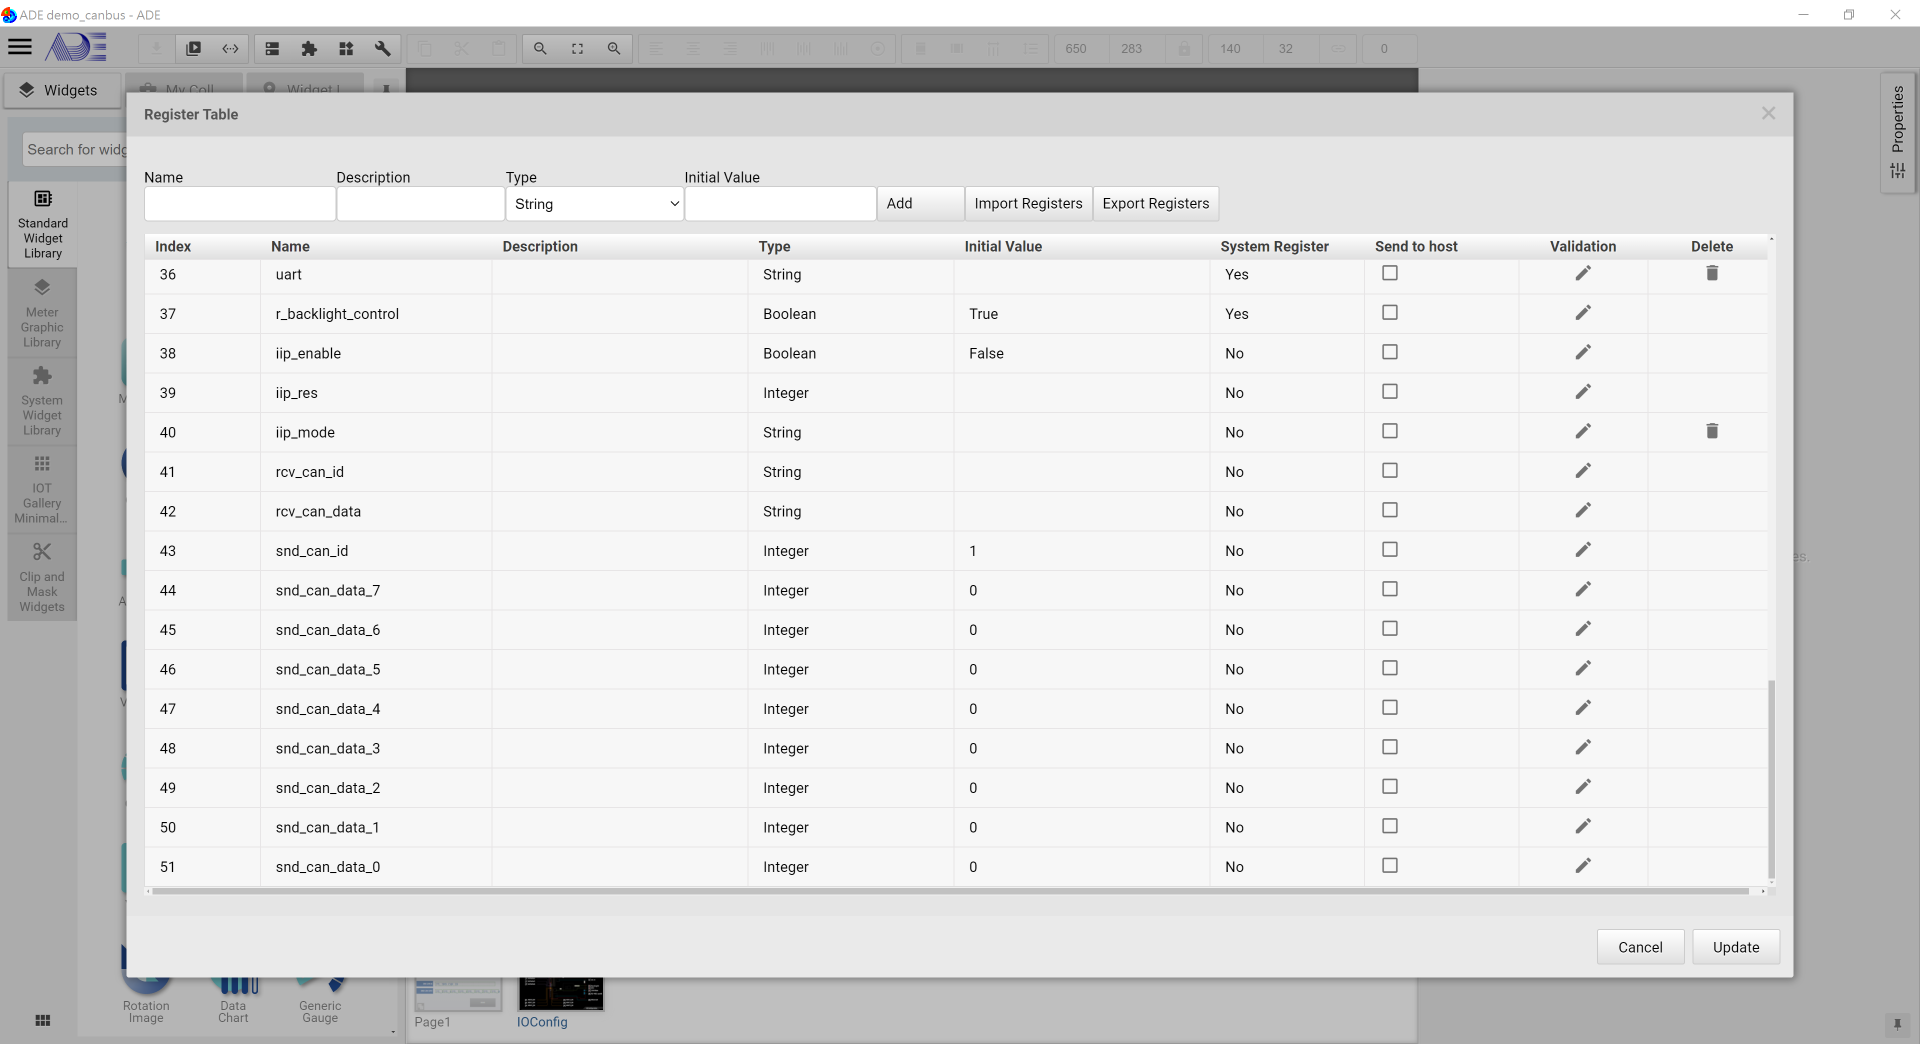Click the Name input field
This screenshot has width=1920, height=1044.
click(x=239, y=204)
